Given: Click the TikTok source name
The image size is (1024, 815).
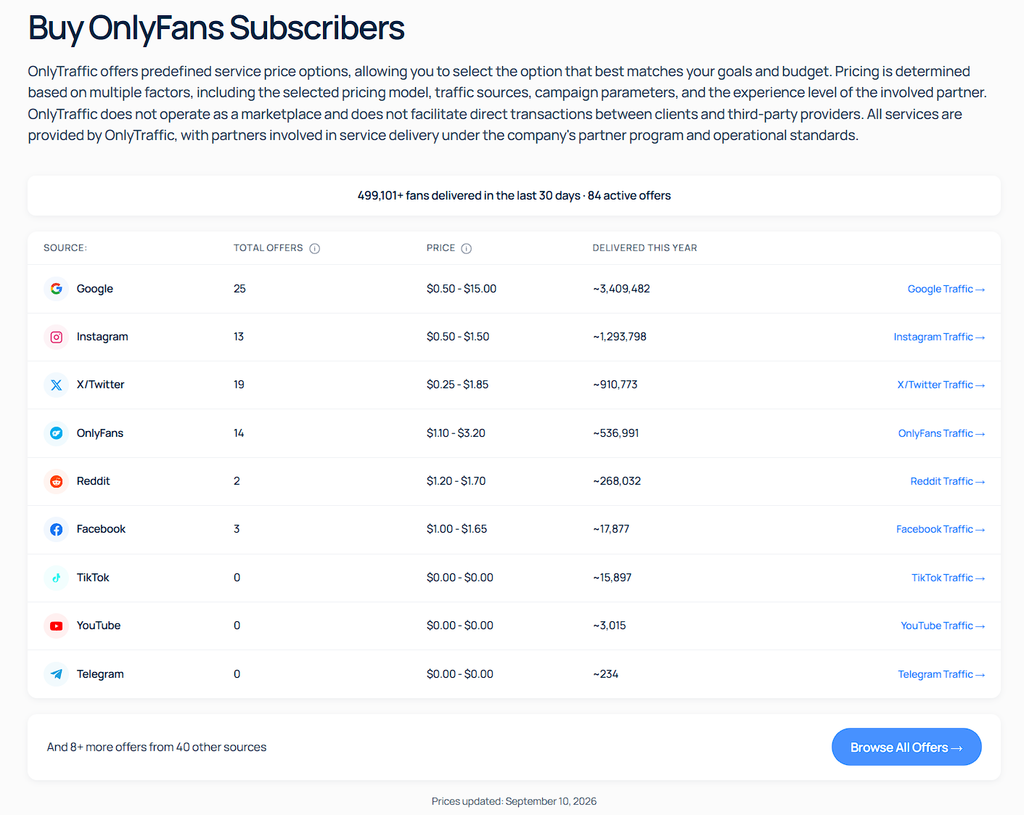Looking at the screenshot, I should [x=93, y=577].
